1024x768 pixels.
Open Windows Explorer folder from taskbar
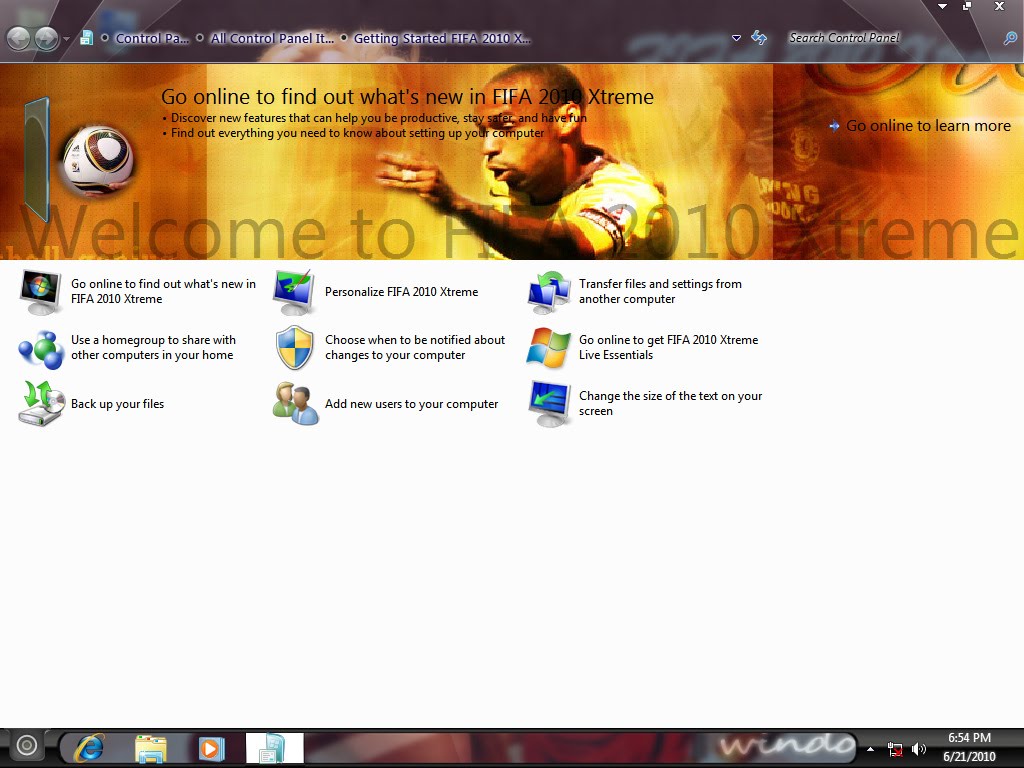pyautogui.click(x=151, y=748)
